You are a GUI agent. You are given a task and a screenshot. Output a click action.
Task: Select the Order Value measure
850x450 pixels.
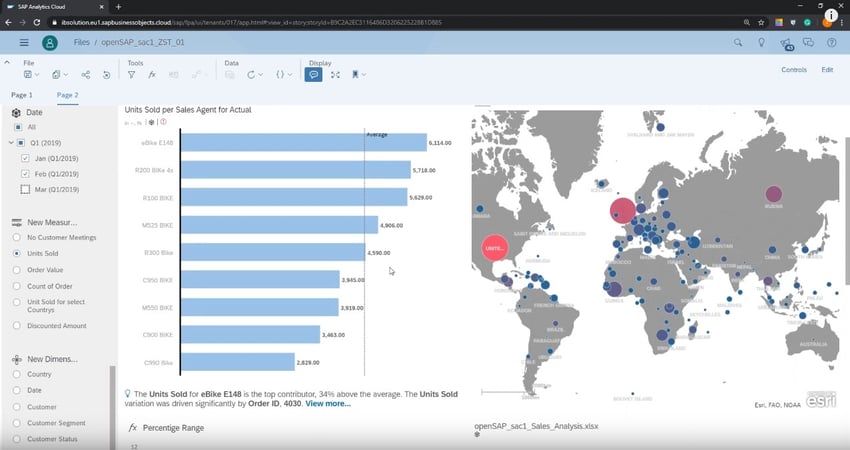point(17,269)
